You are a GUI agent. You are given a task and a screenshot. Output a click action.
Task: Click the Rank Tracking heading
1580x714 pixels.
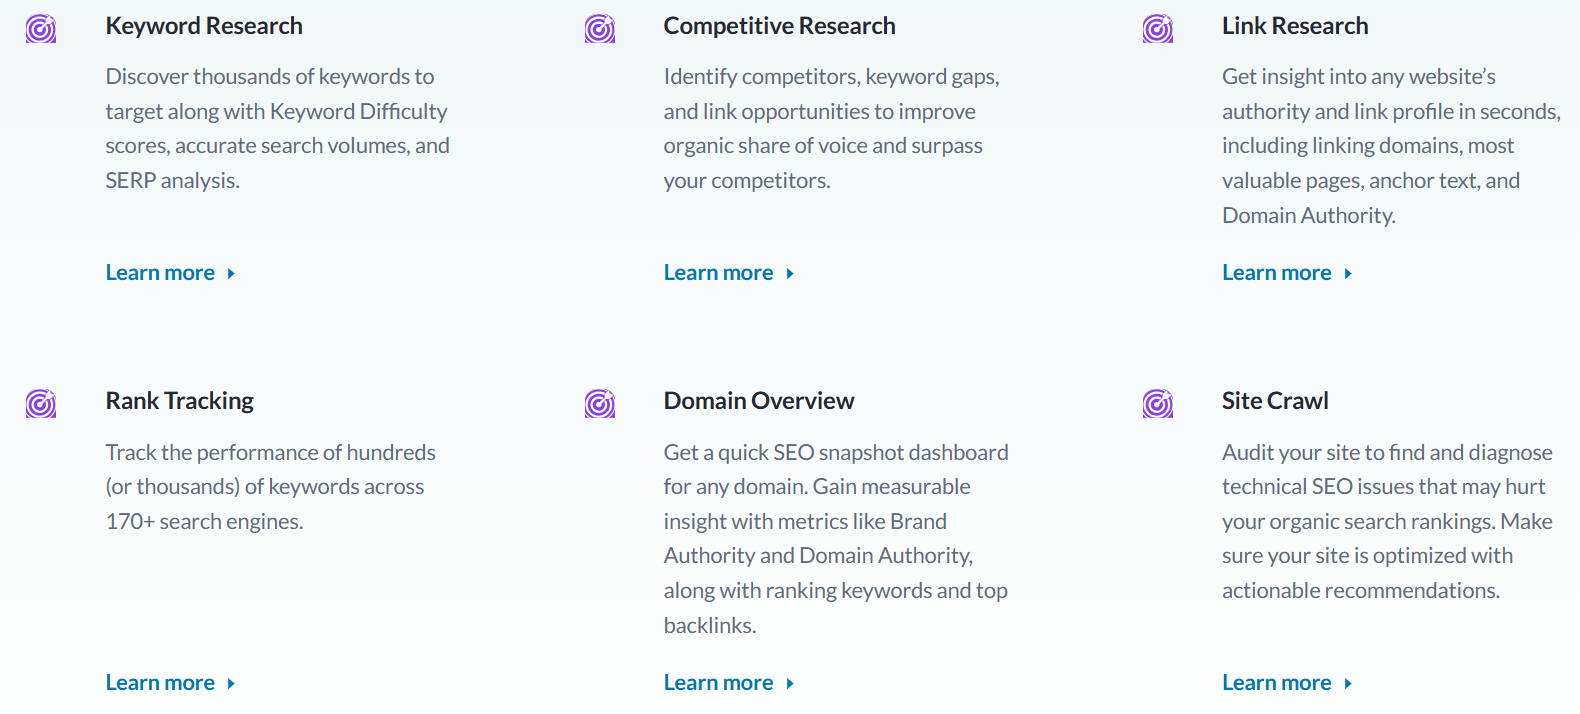click(179, 401)
